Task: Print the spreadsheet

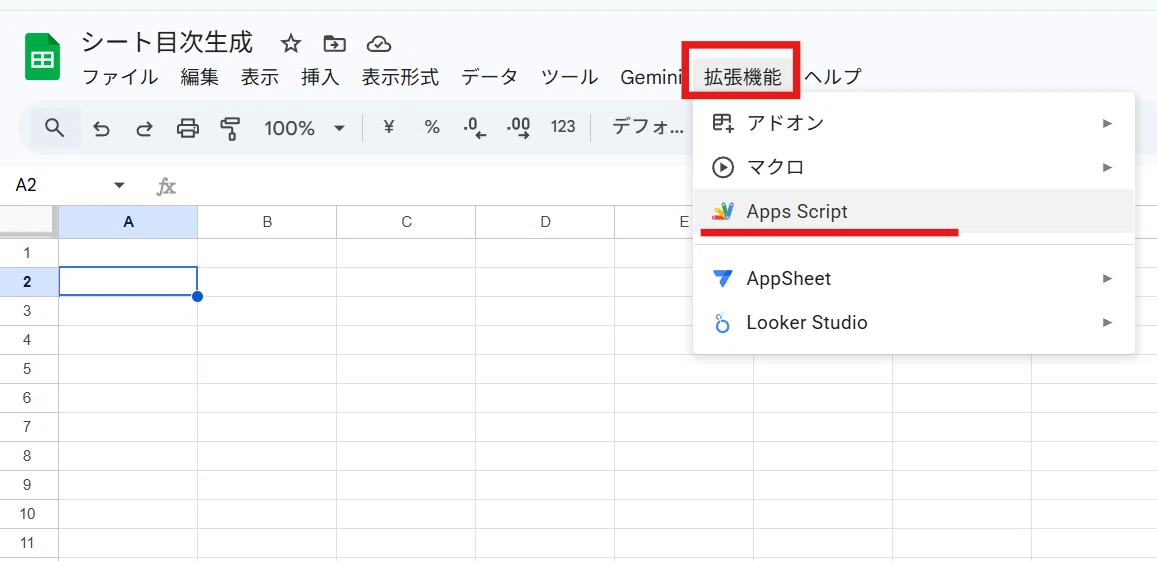Action: pyautogui.click(x=188, y=128)
